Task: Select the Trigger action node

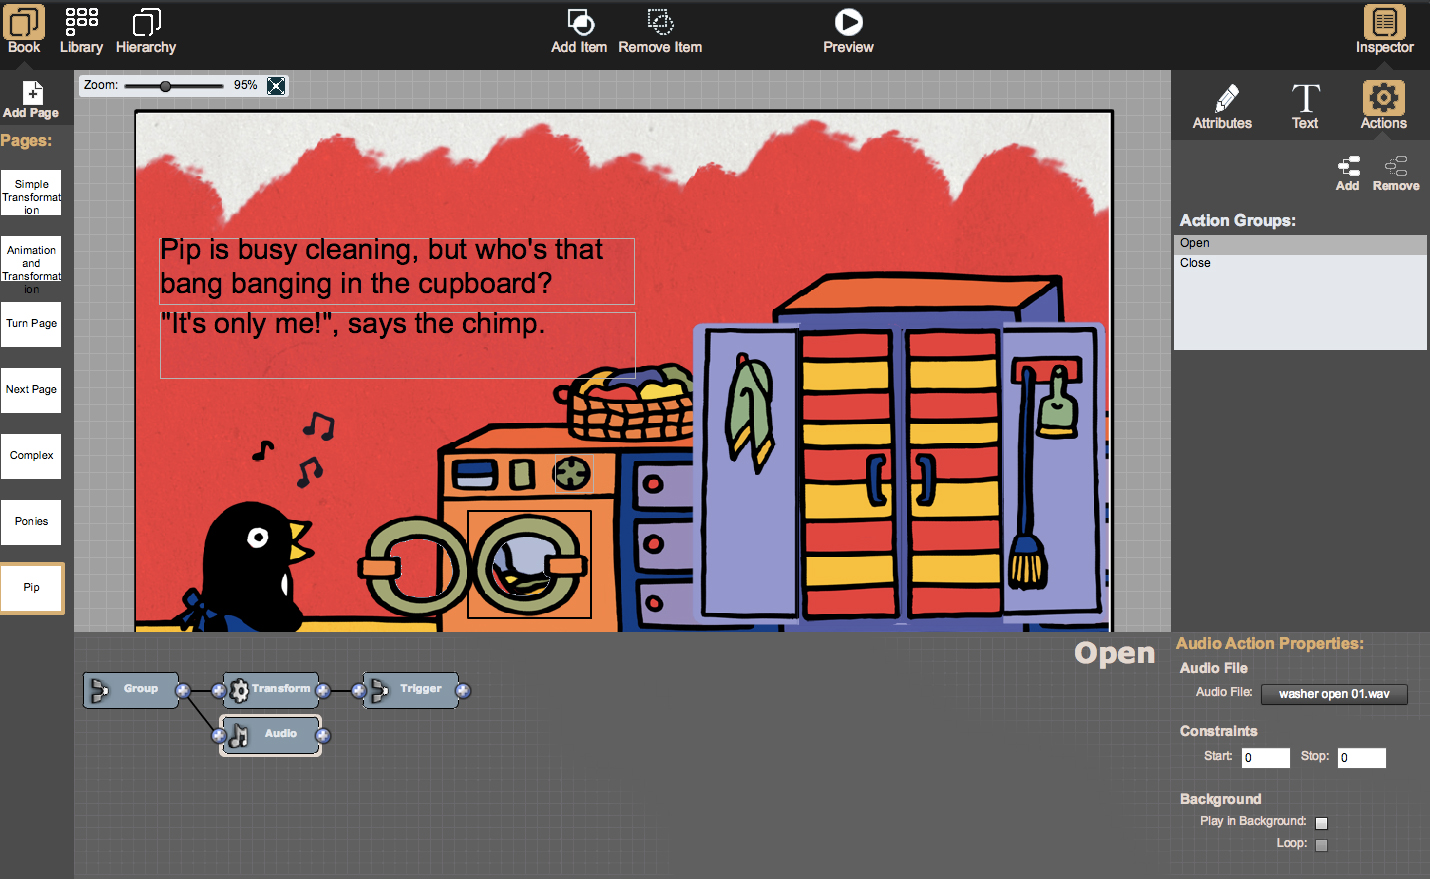Action: tap(411, 690)
